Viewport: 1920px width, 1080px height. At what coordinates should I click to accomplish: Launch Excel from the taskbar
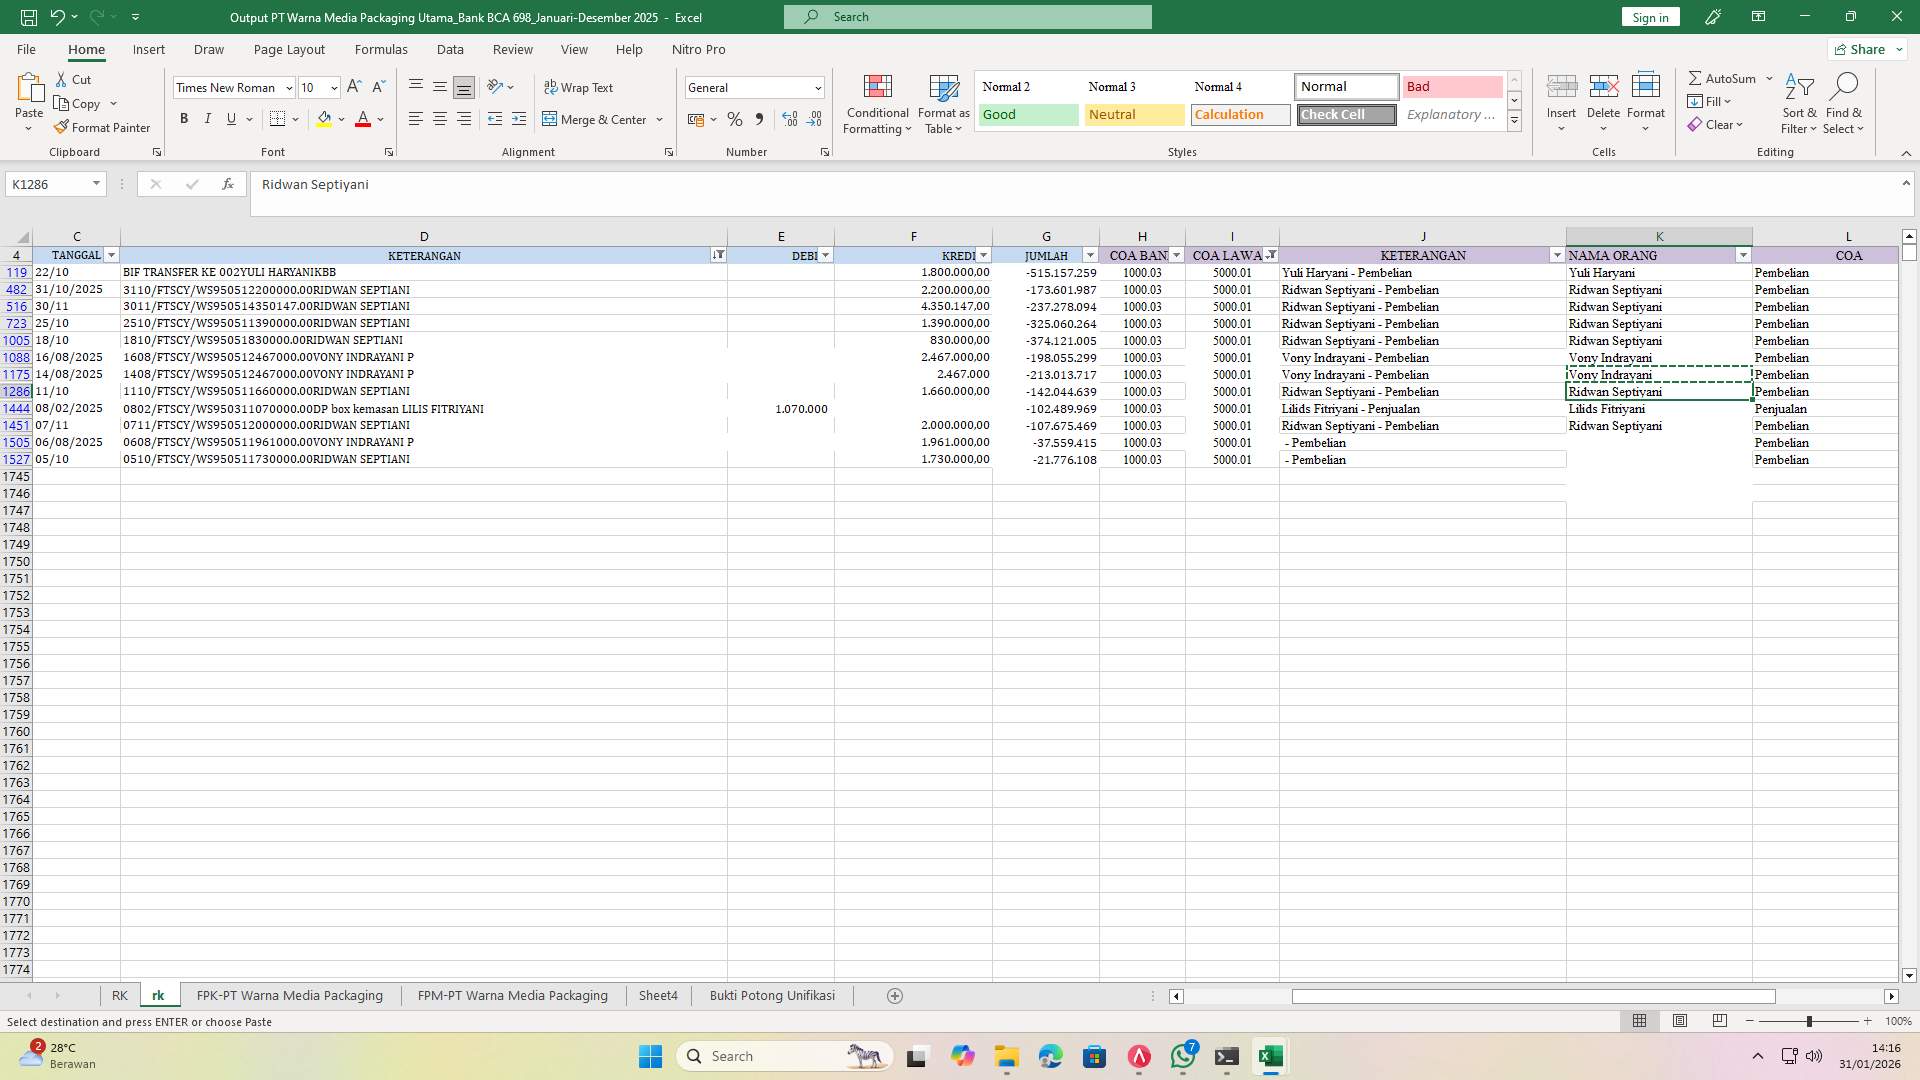pos(1271,1056)
